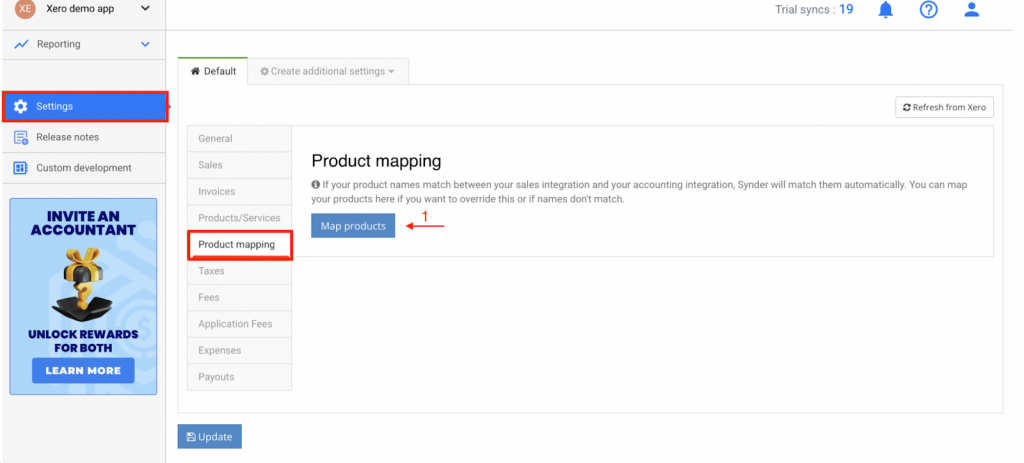Expand the Xero demo app dropdown
This screenshot has width=1024, height=463.
tap(146, 9)
